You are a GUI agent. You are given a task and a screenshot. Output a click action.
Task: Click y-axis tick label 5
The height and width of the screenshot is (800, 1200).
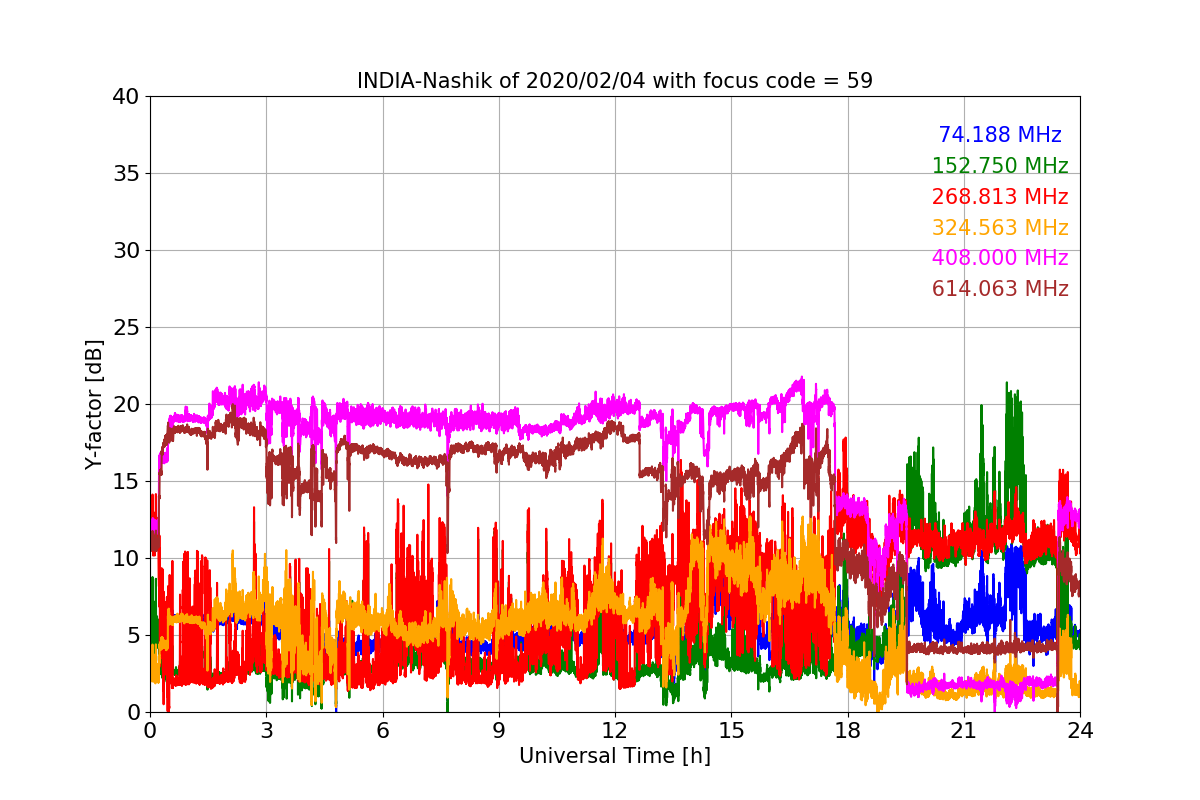tap(133, 636)
